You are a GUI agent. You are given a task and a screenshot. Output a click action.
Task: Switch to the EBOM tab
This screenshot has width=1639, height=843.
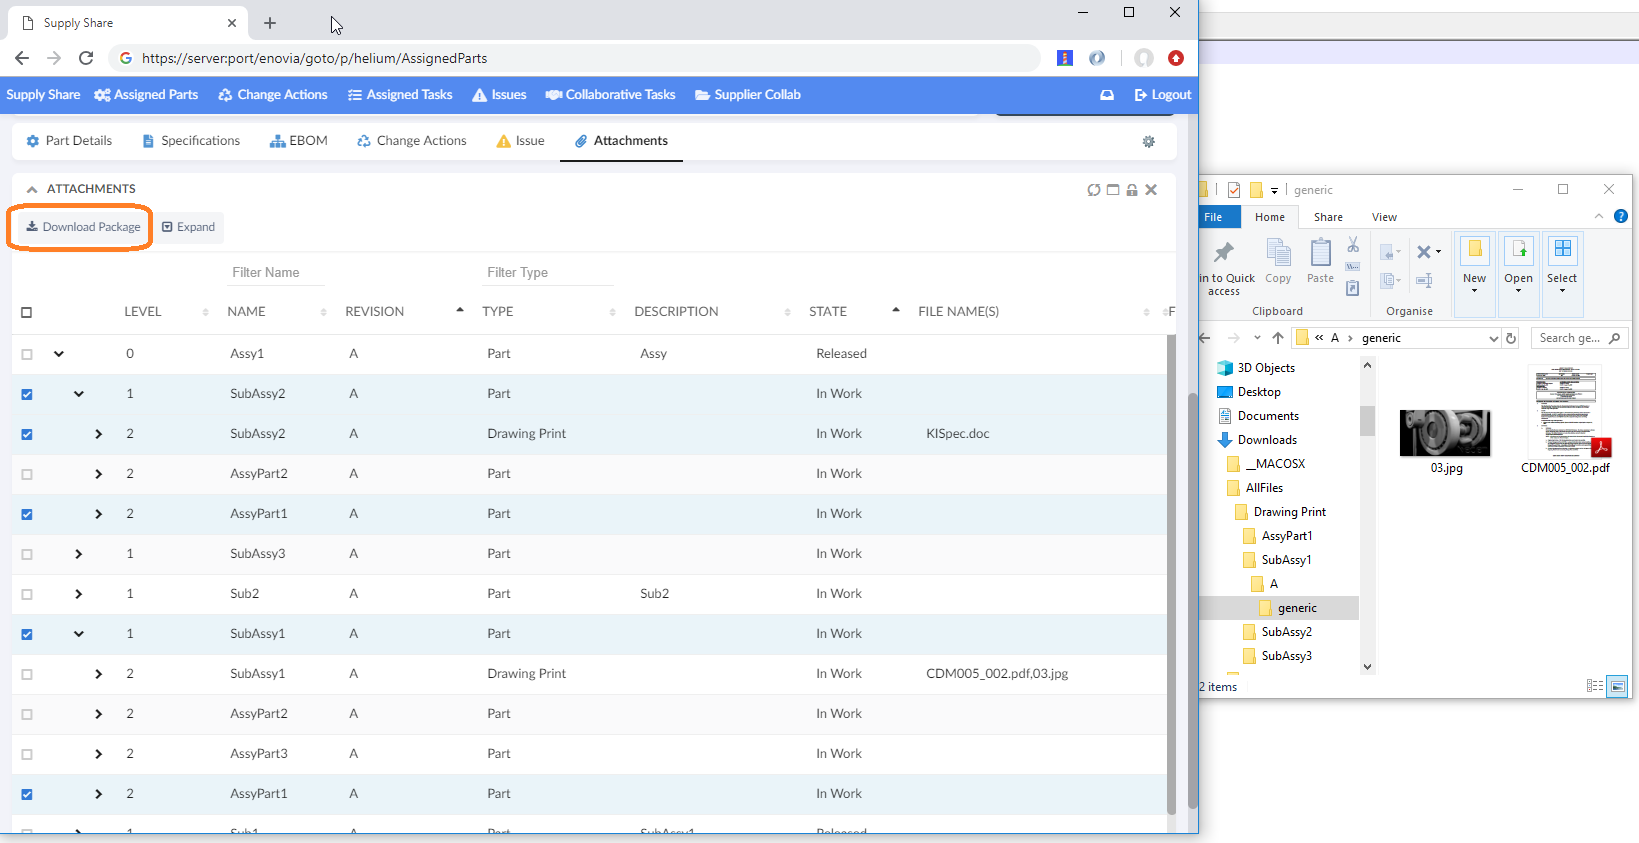point(299,141)
